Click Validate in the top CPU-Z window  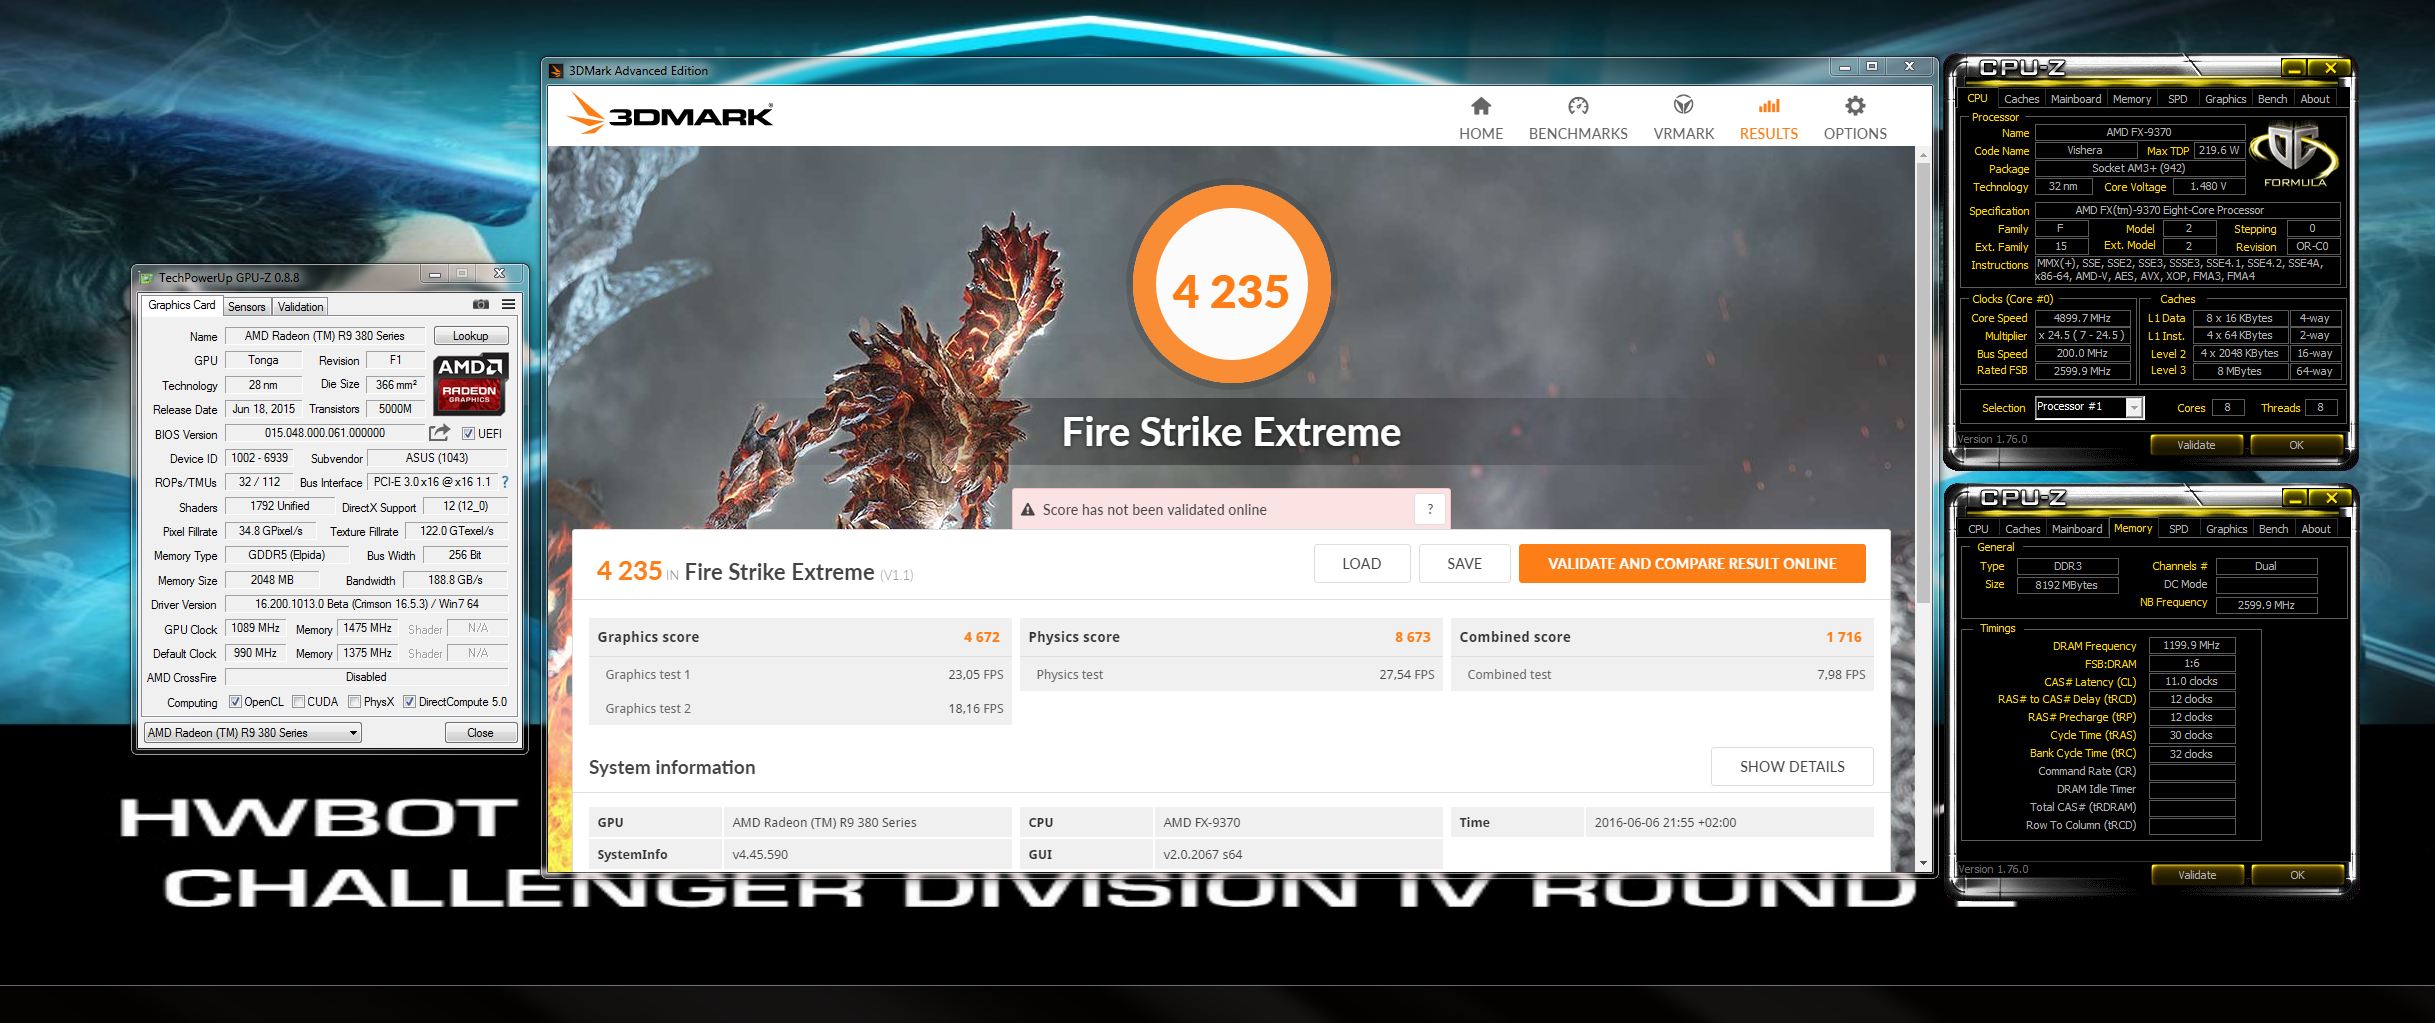coord(2196,445)
